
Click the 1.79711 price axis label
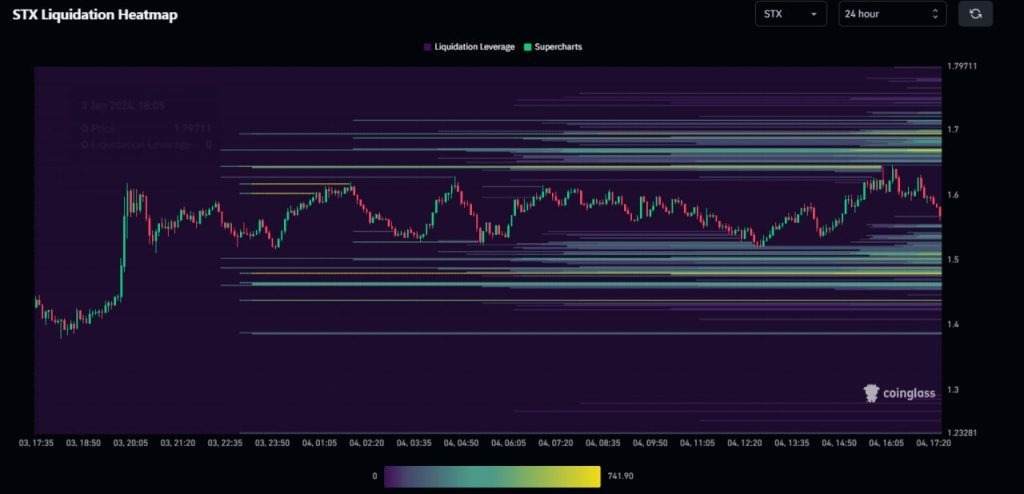(961, 67)
